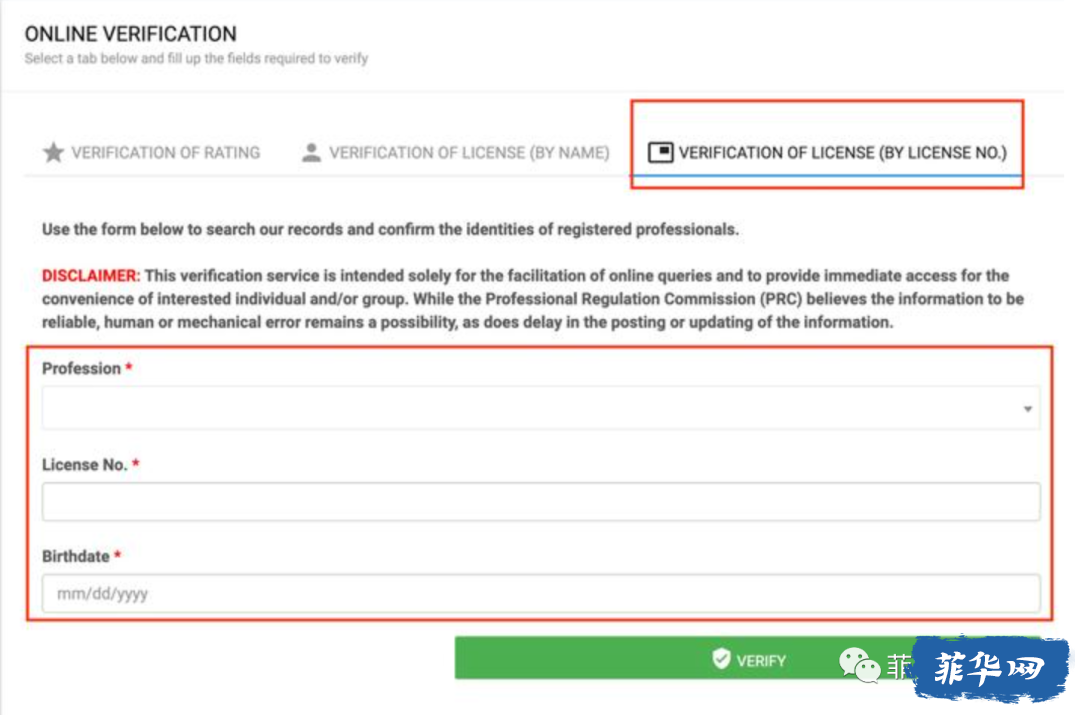Screen dimensions: 1080x715
Task: Click the WeChat logo icon
Action: click(859, 665)
